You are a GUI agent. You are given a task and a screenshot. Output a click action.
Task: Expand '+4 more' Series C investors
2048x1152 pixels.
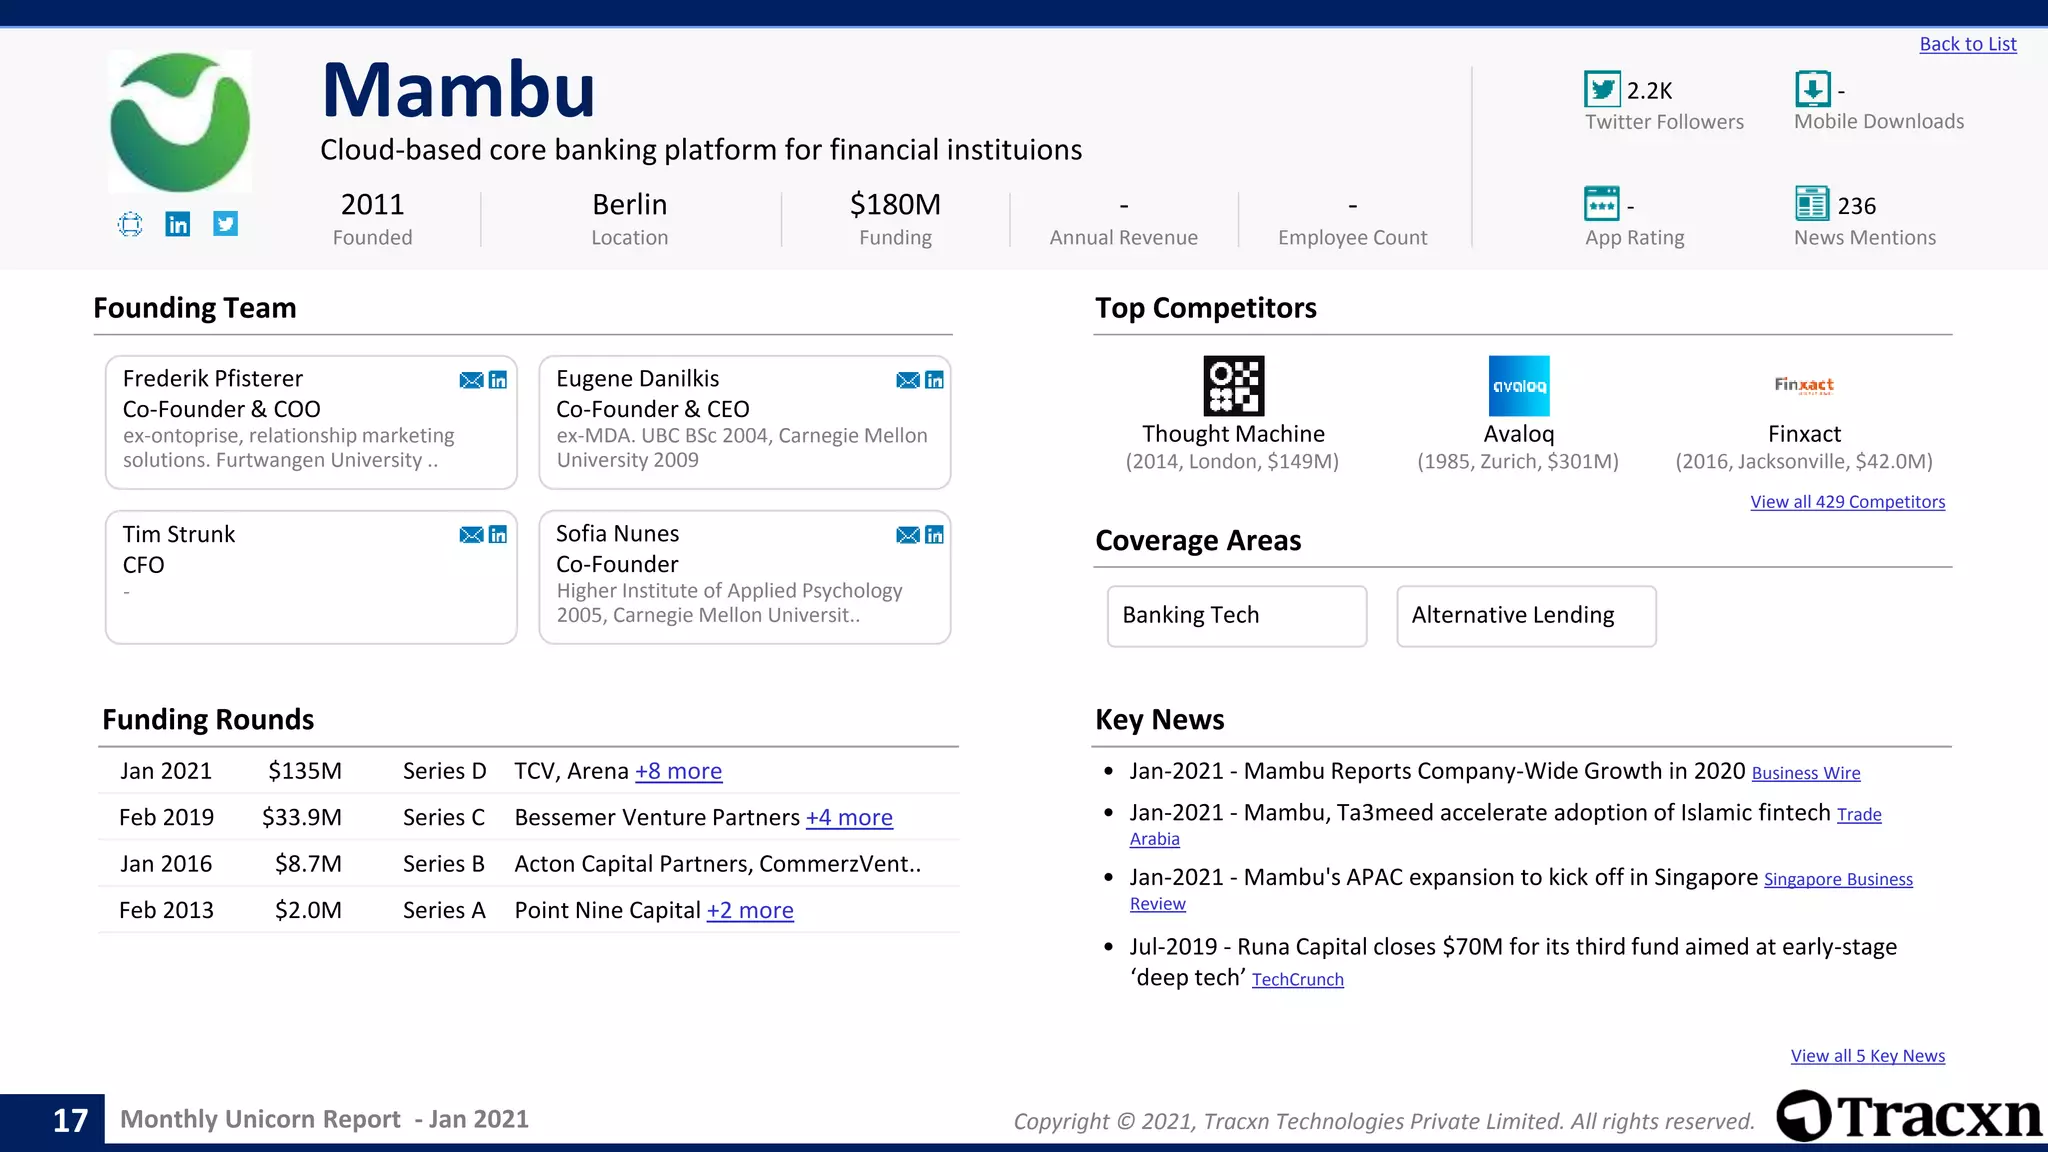849,817
